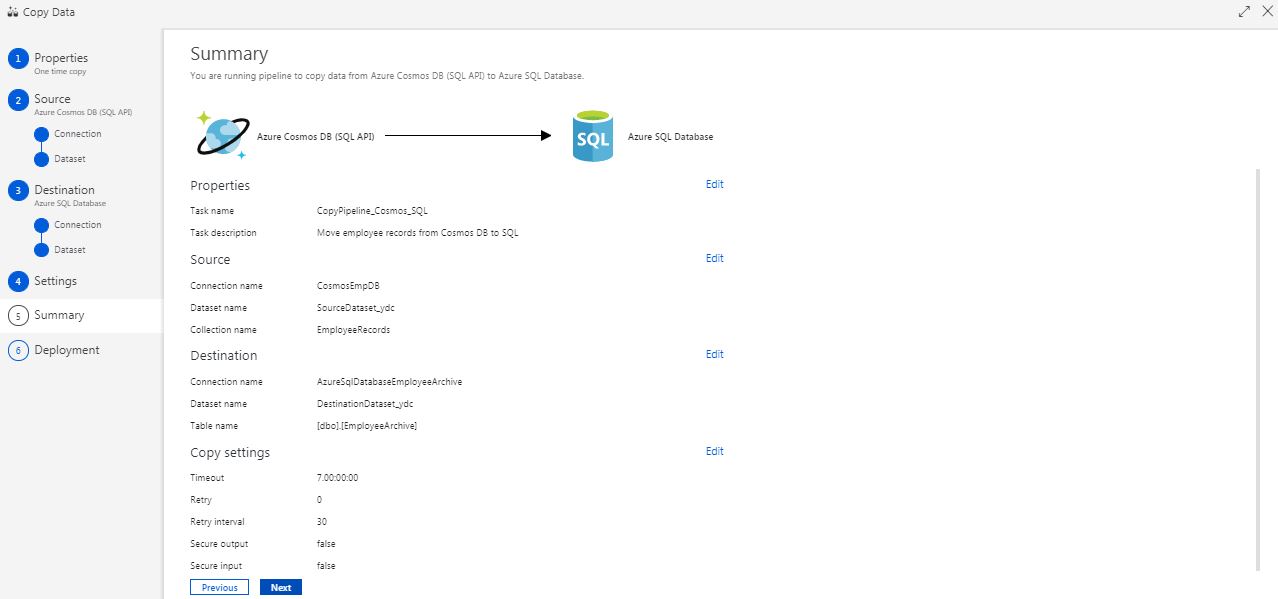Click the step 4 Settings circle
Viewport: 1278px width, 599px height.
[17, 281]
